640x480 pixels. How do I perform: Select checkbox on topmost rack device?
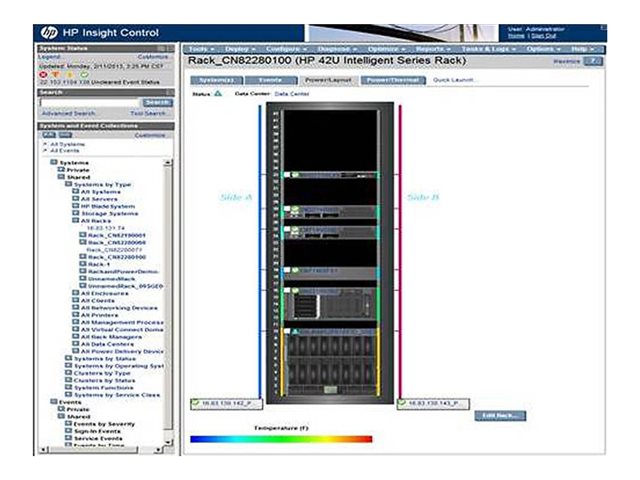click(287, 175)
